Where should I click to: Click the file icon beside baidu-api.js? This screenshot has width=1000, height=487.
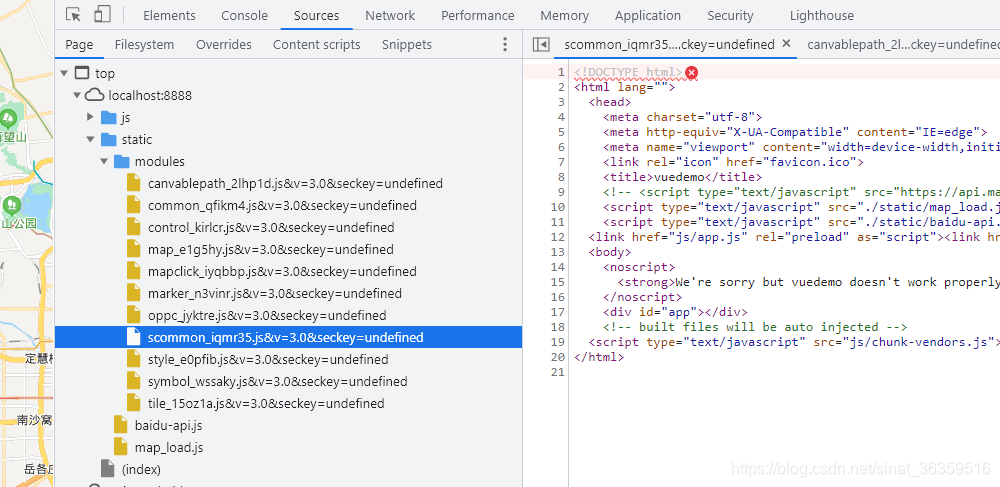tap(121, 425)
